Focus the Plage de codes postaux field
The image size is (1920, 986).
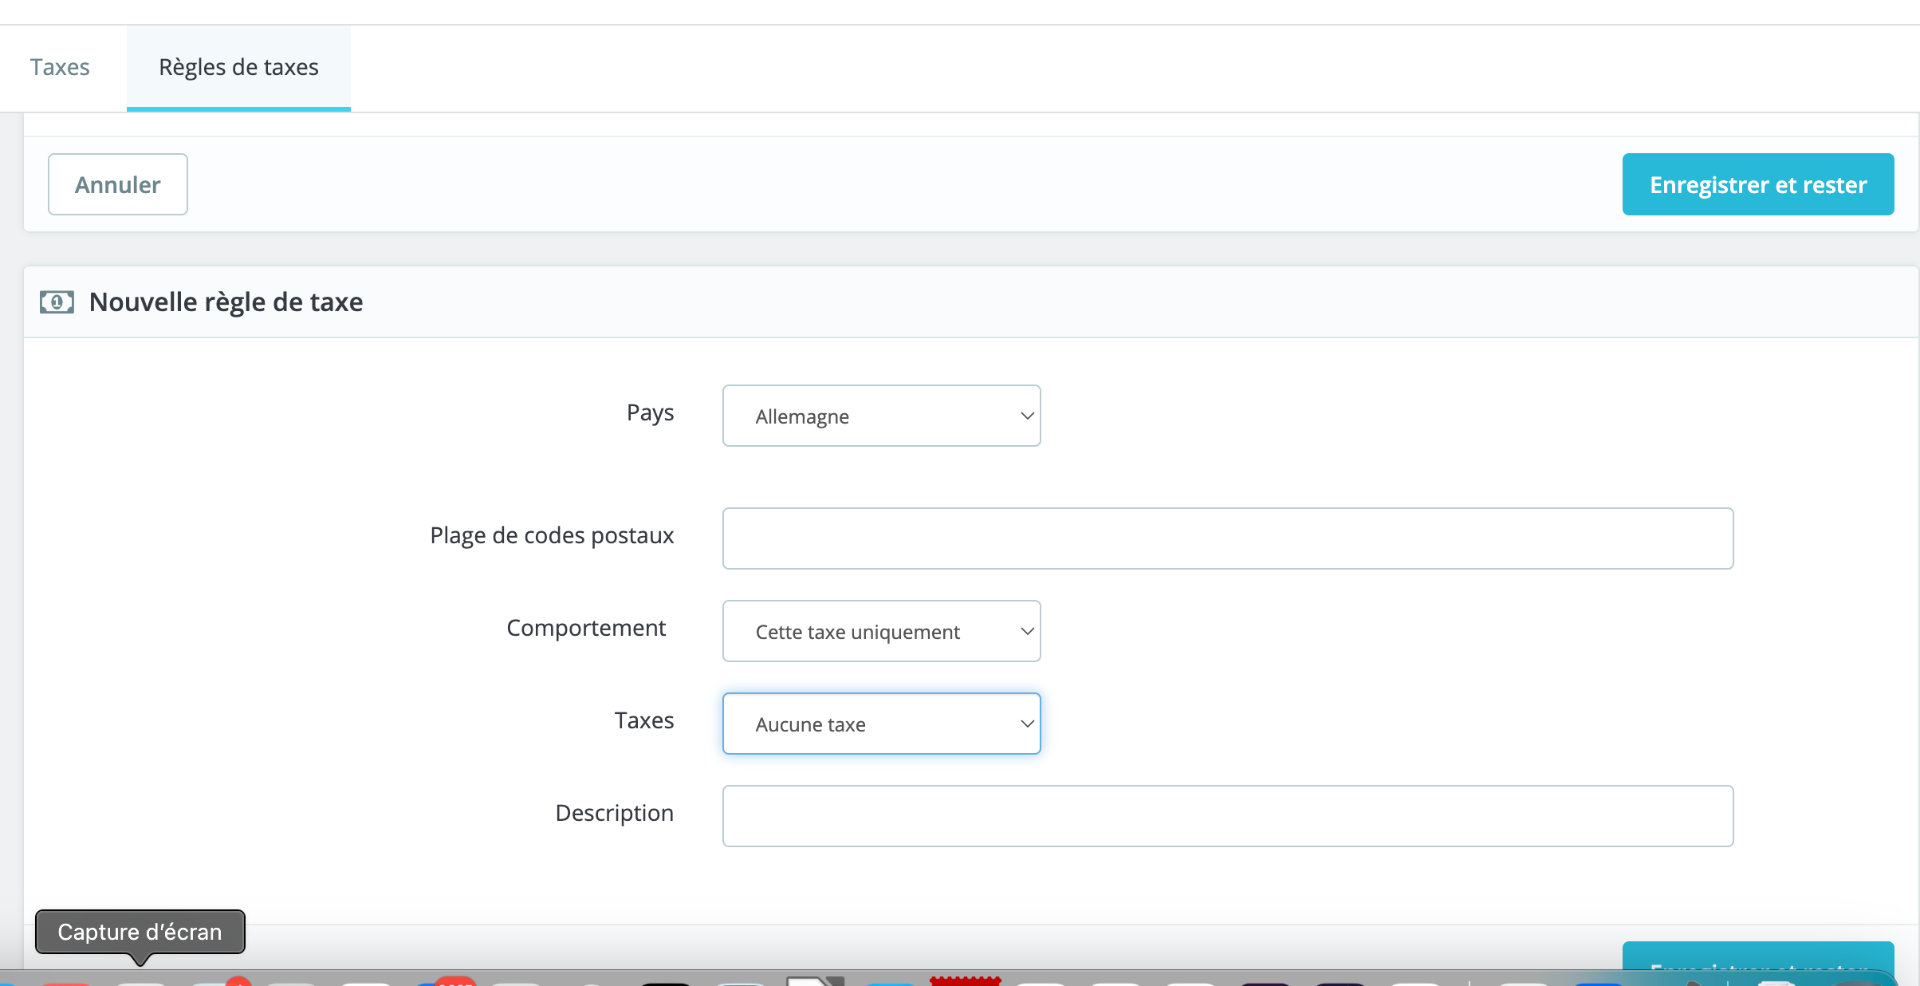coord(1228,539)
